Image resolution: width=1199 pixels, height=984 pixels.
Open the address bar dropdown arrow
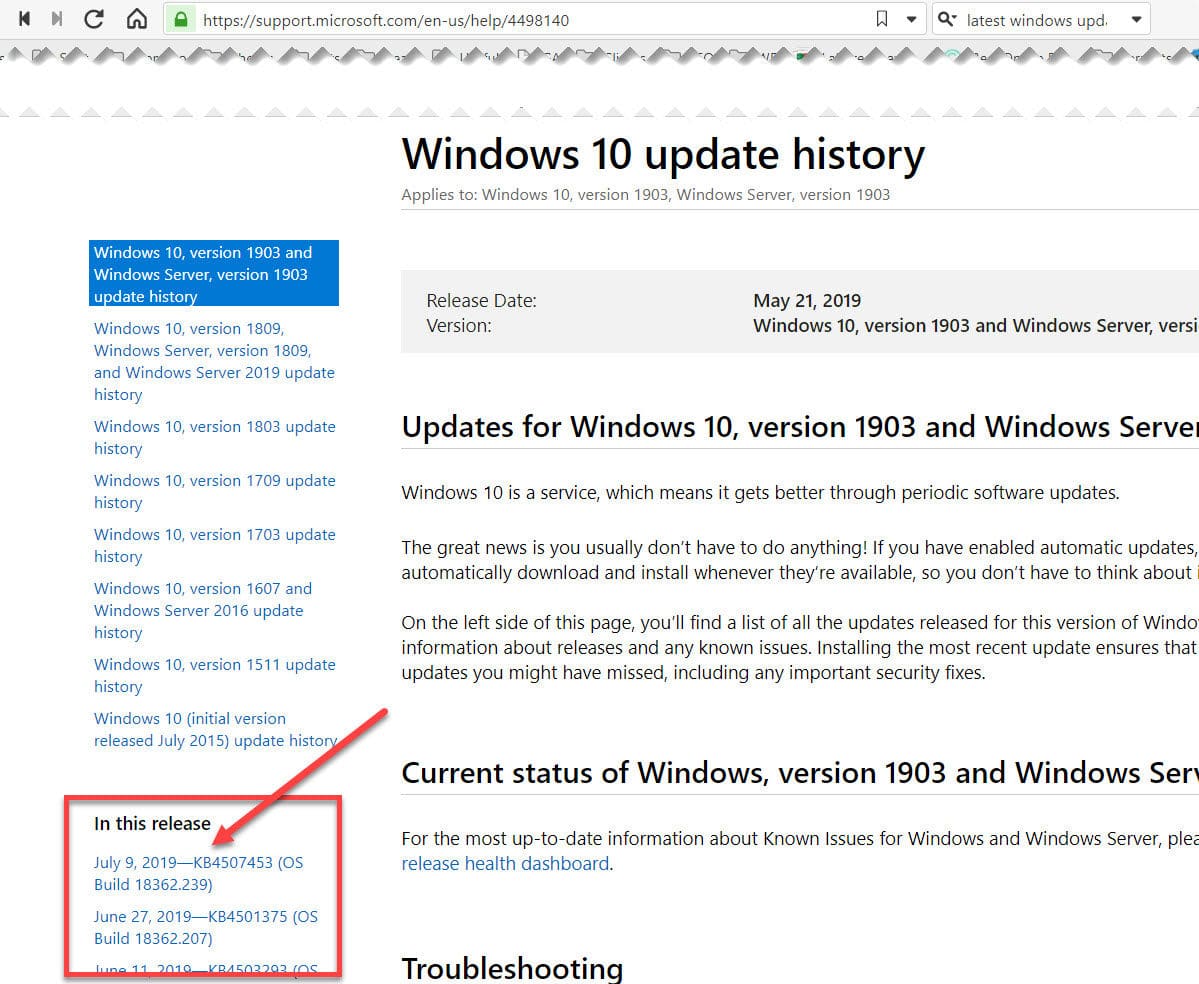(911, 20)
